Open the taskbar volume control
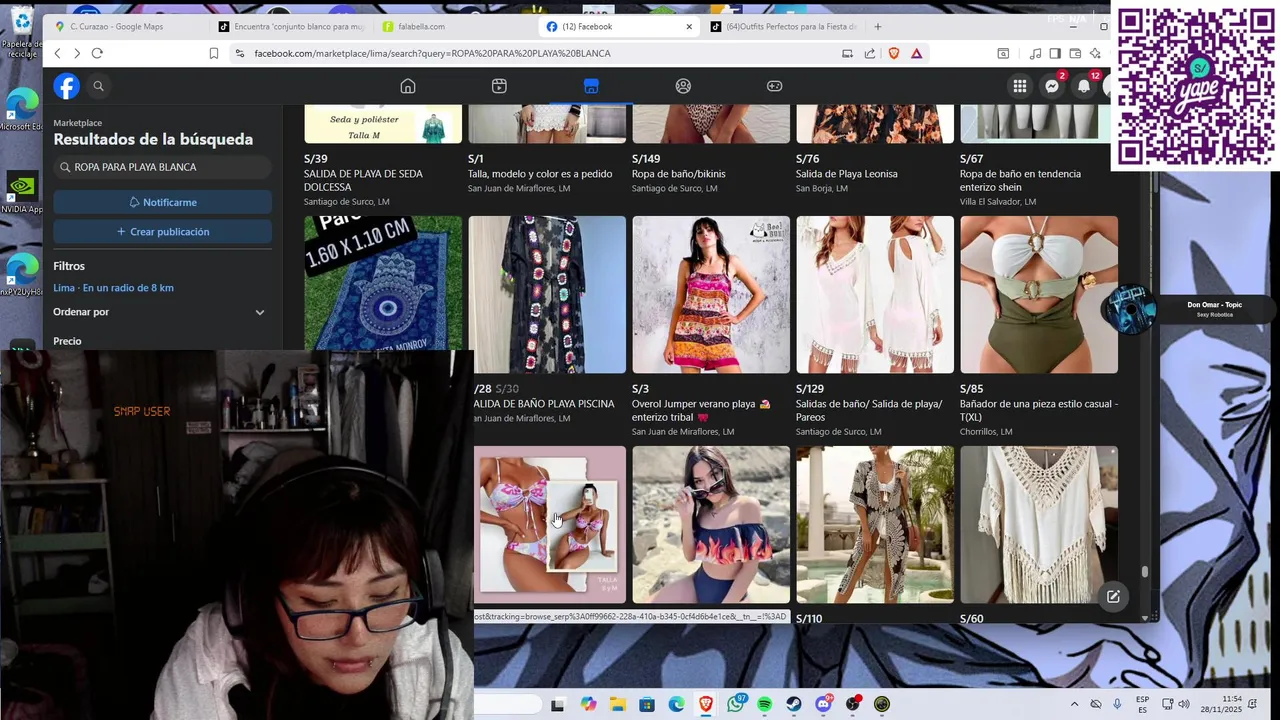The width and height of the screenshot is (1280, 720). coord(1184,704)
